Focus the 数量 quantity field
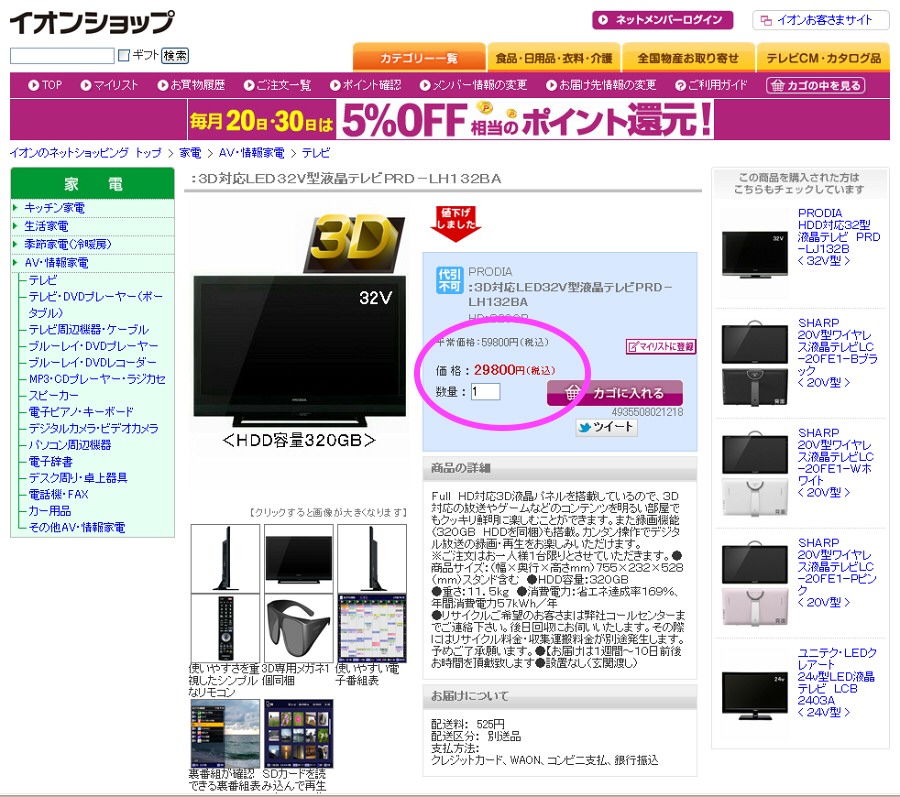Screen dimensions: 900x797 pos(485,392)
